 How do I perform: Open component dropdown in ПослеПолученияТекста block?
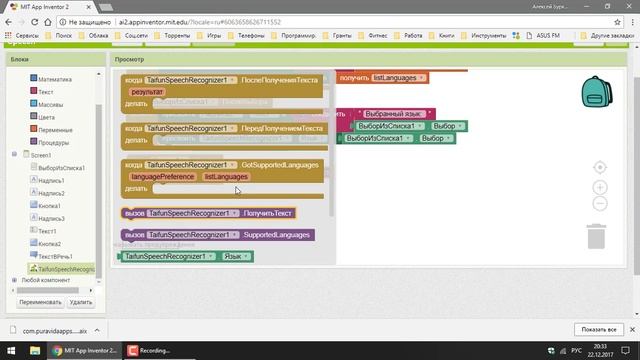232,80
